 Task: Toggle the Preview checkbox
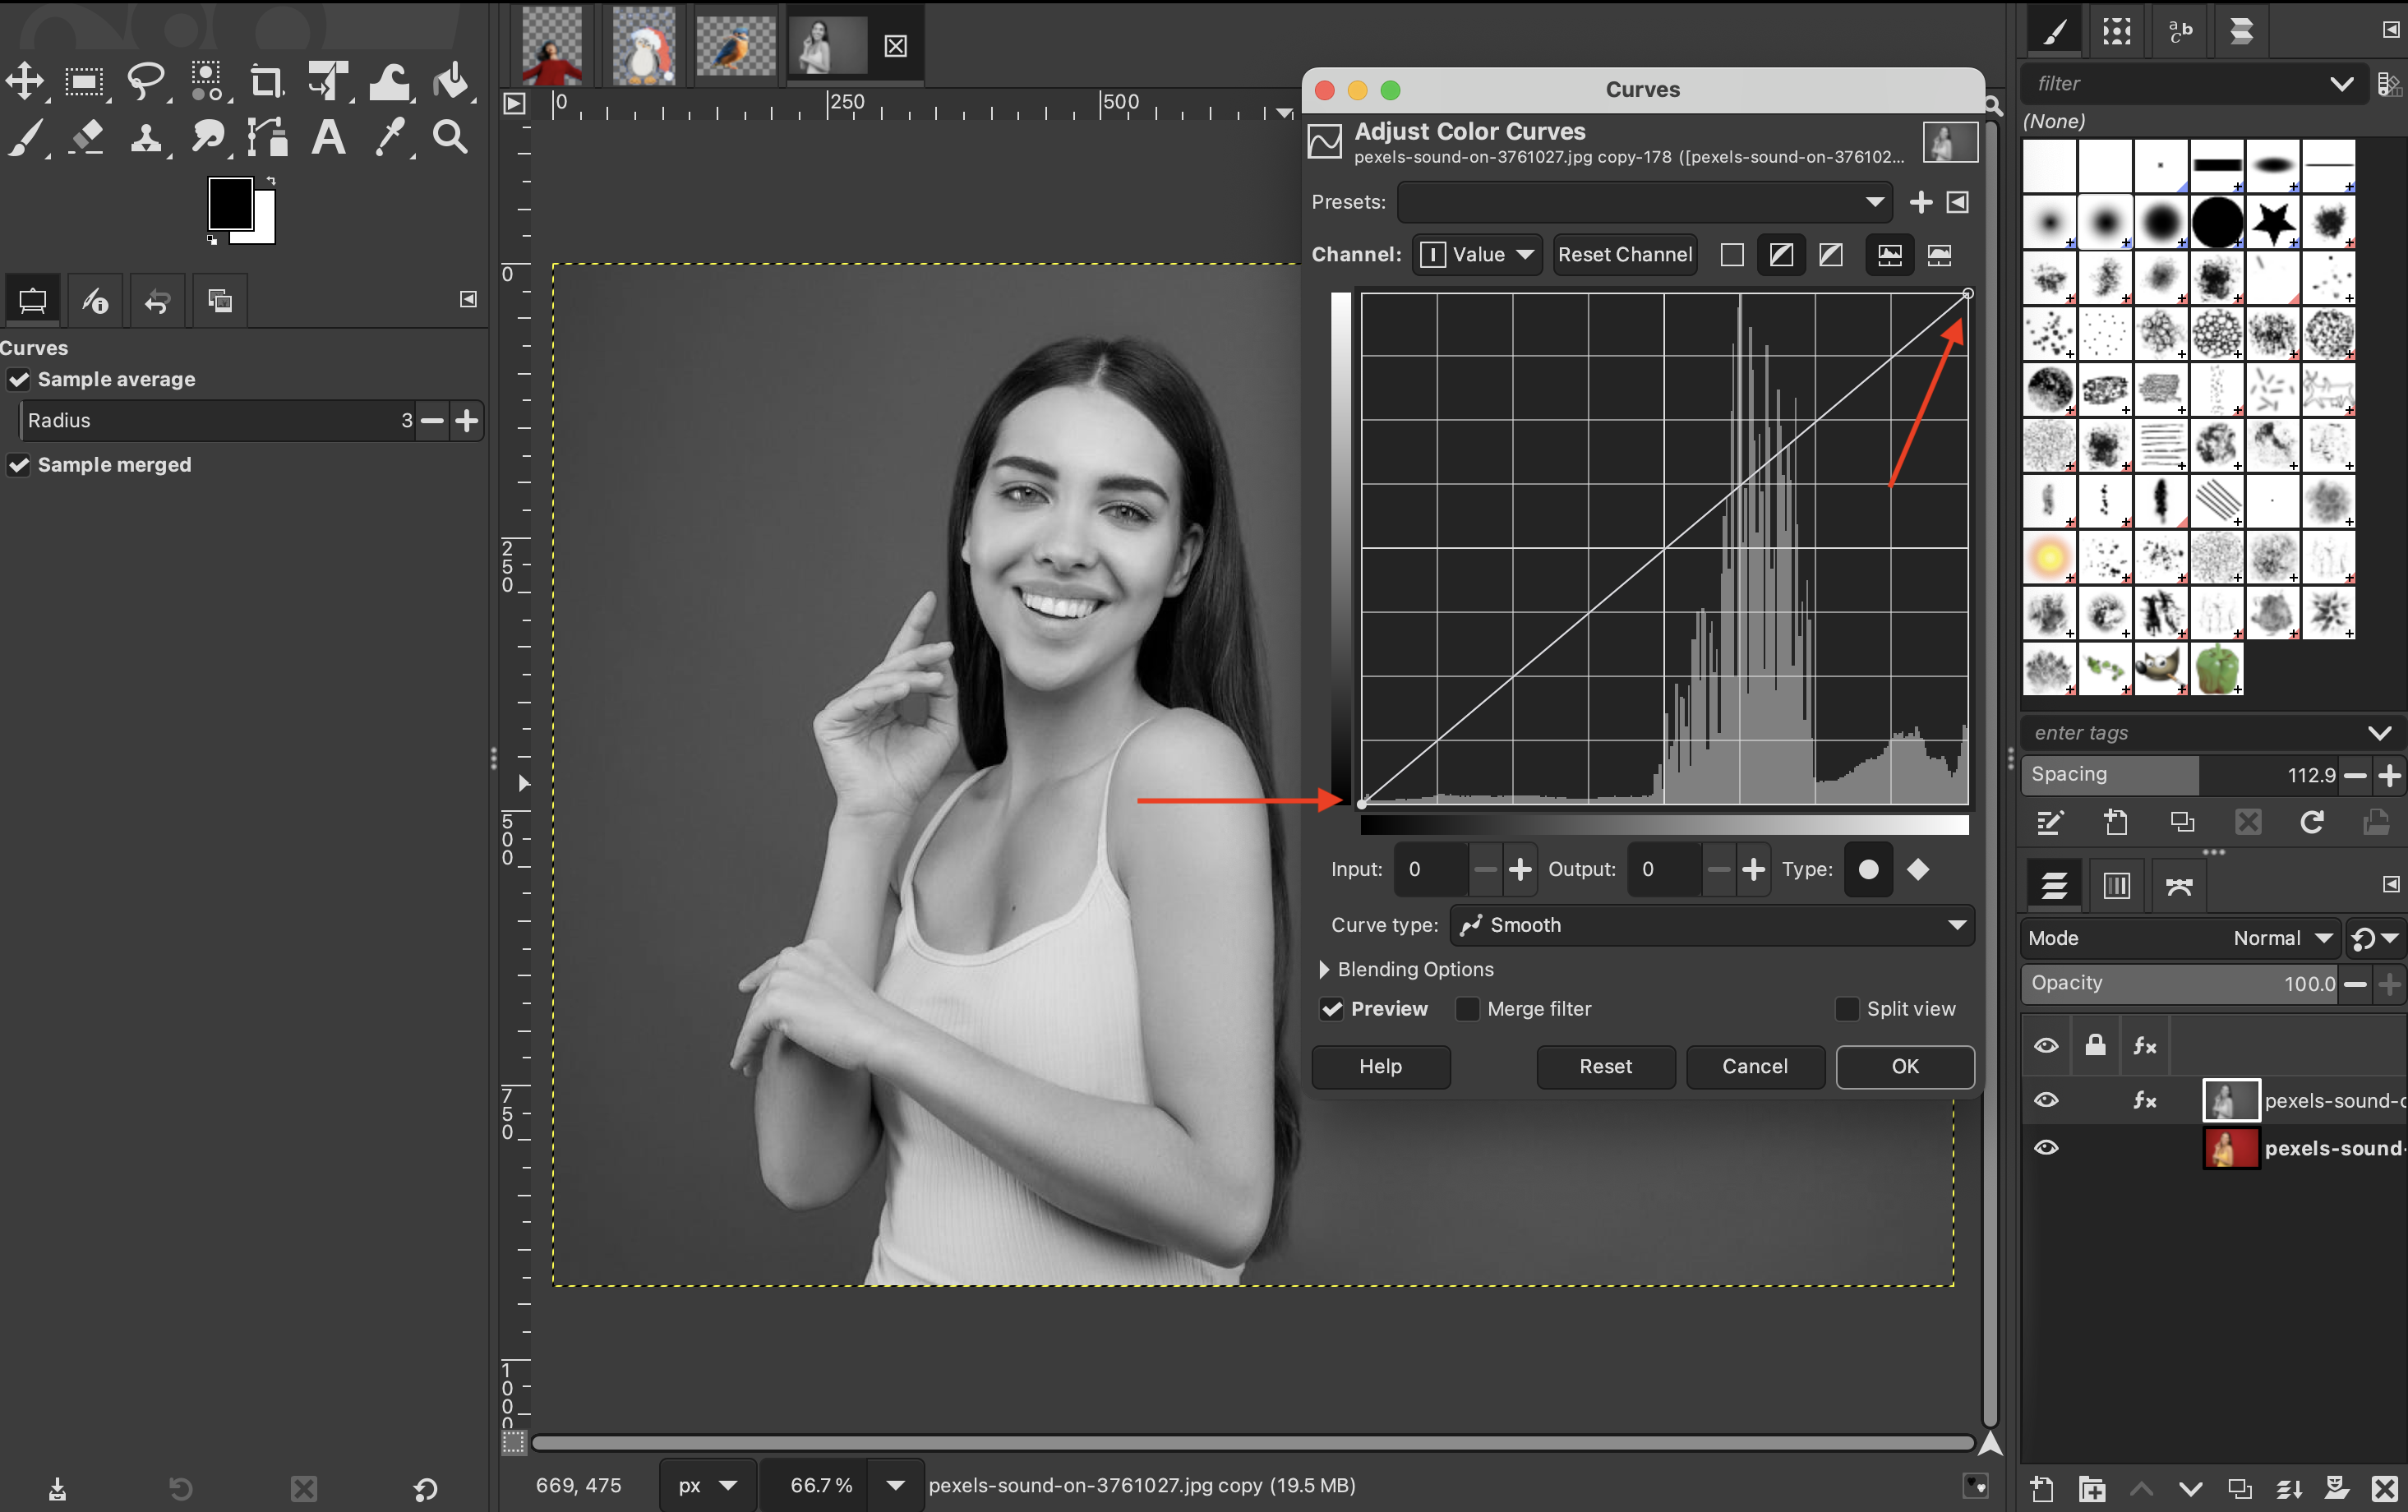click(x=1332, y=1008)
